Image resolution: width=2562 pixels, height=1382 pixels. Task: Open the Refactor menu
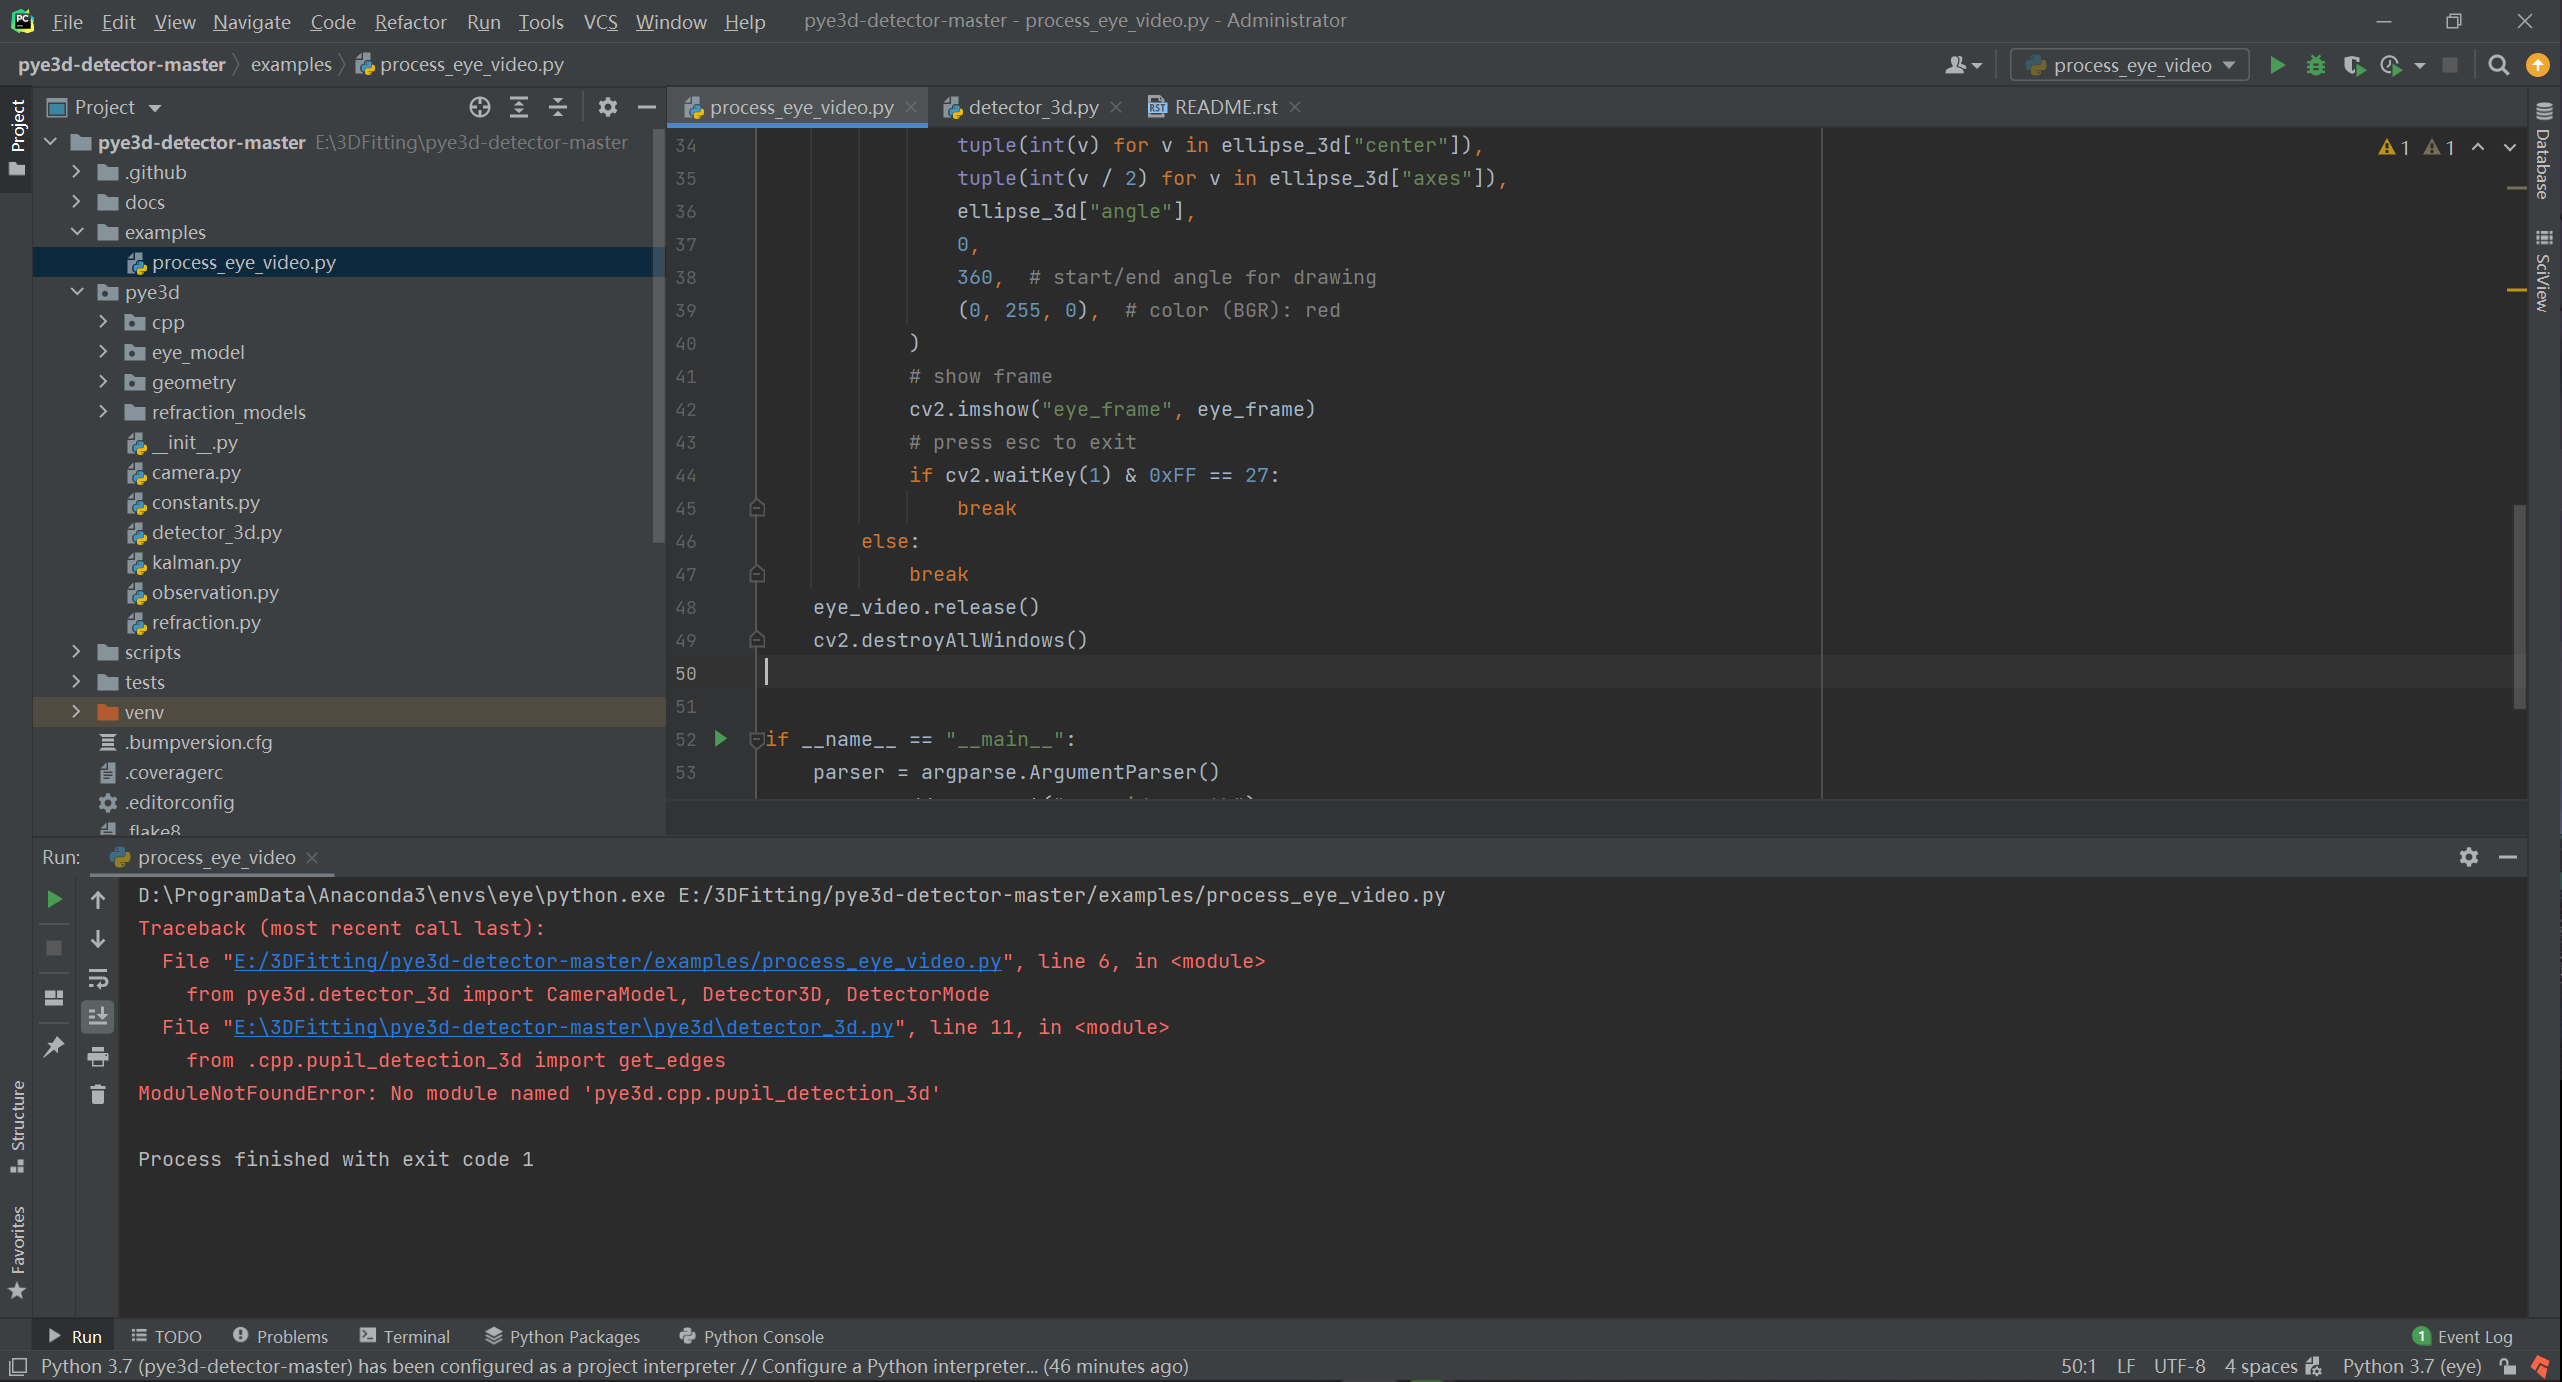click(410, 21)
